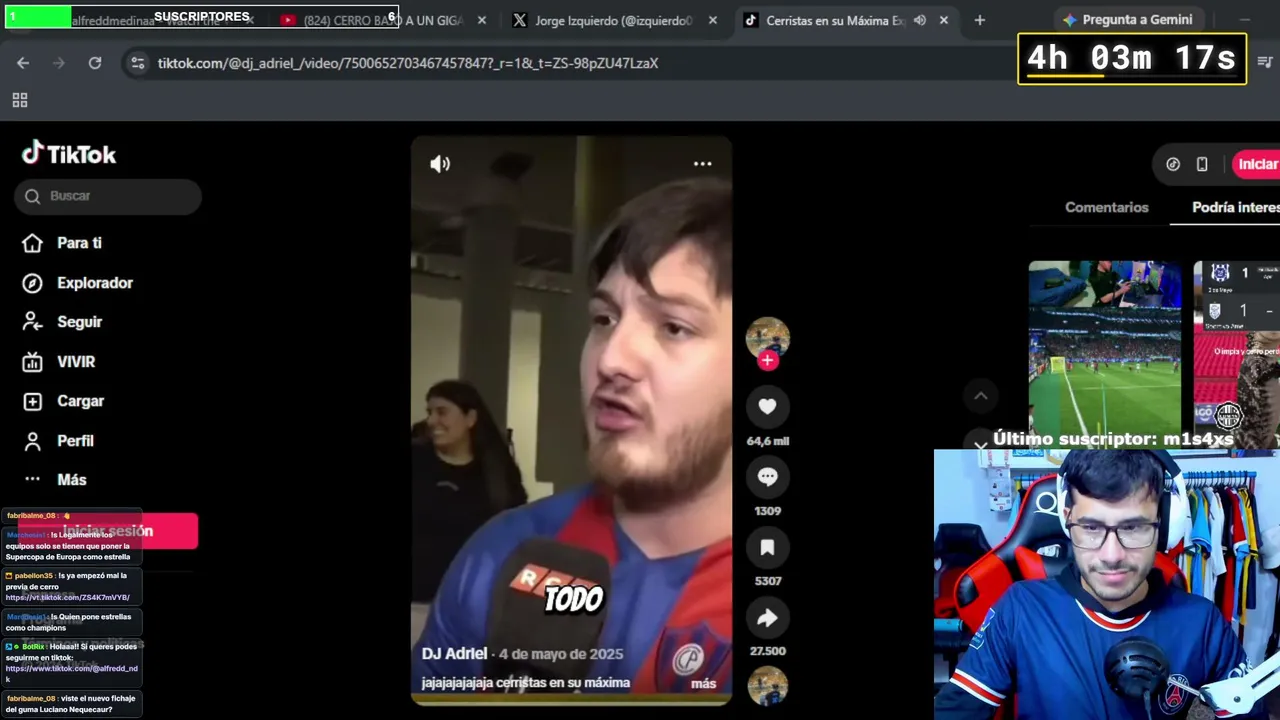
Task: Click the playing video of the man speaking
Action: 571,420
